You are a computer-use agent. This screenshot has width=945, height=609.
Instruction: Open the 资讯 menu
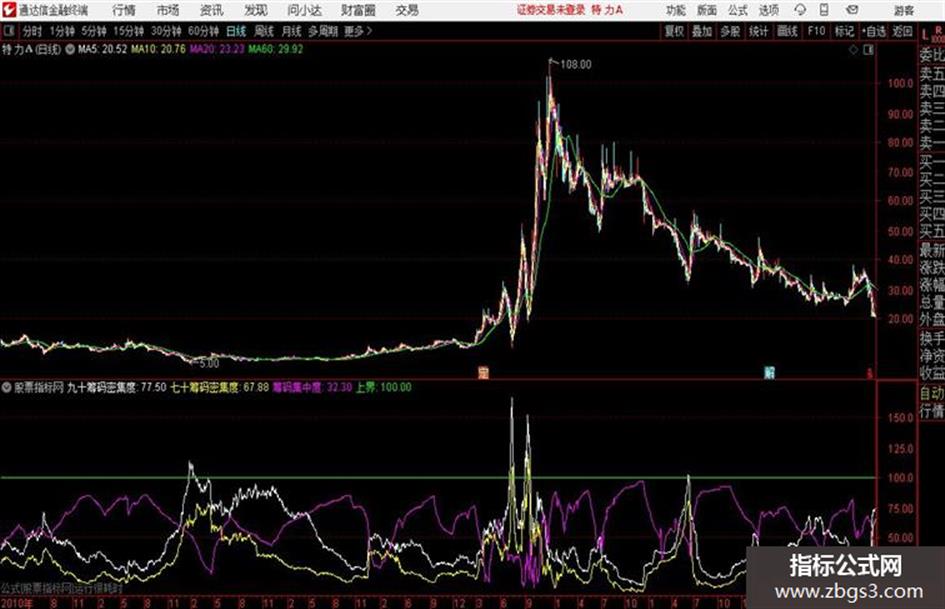[x=212, y=10]
